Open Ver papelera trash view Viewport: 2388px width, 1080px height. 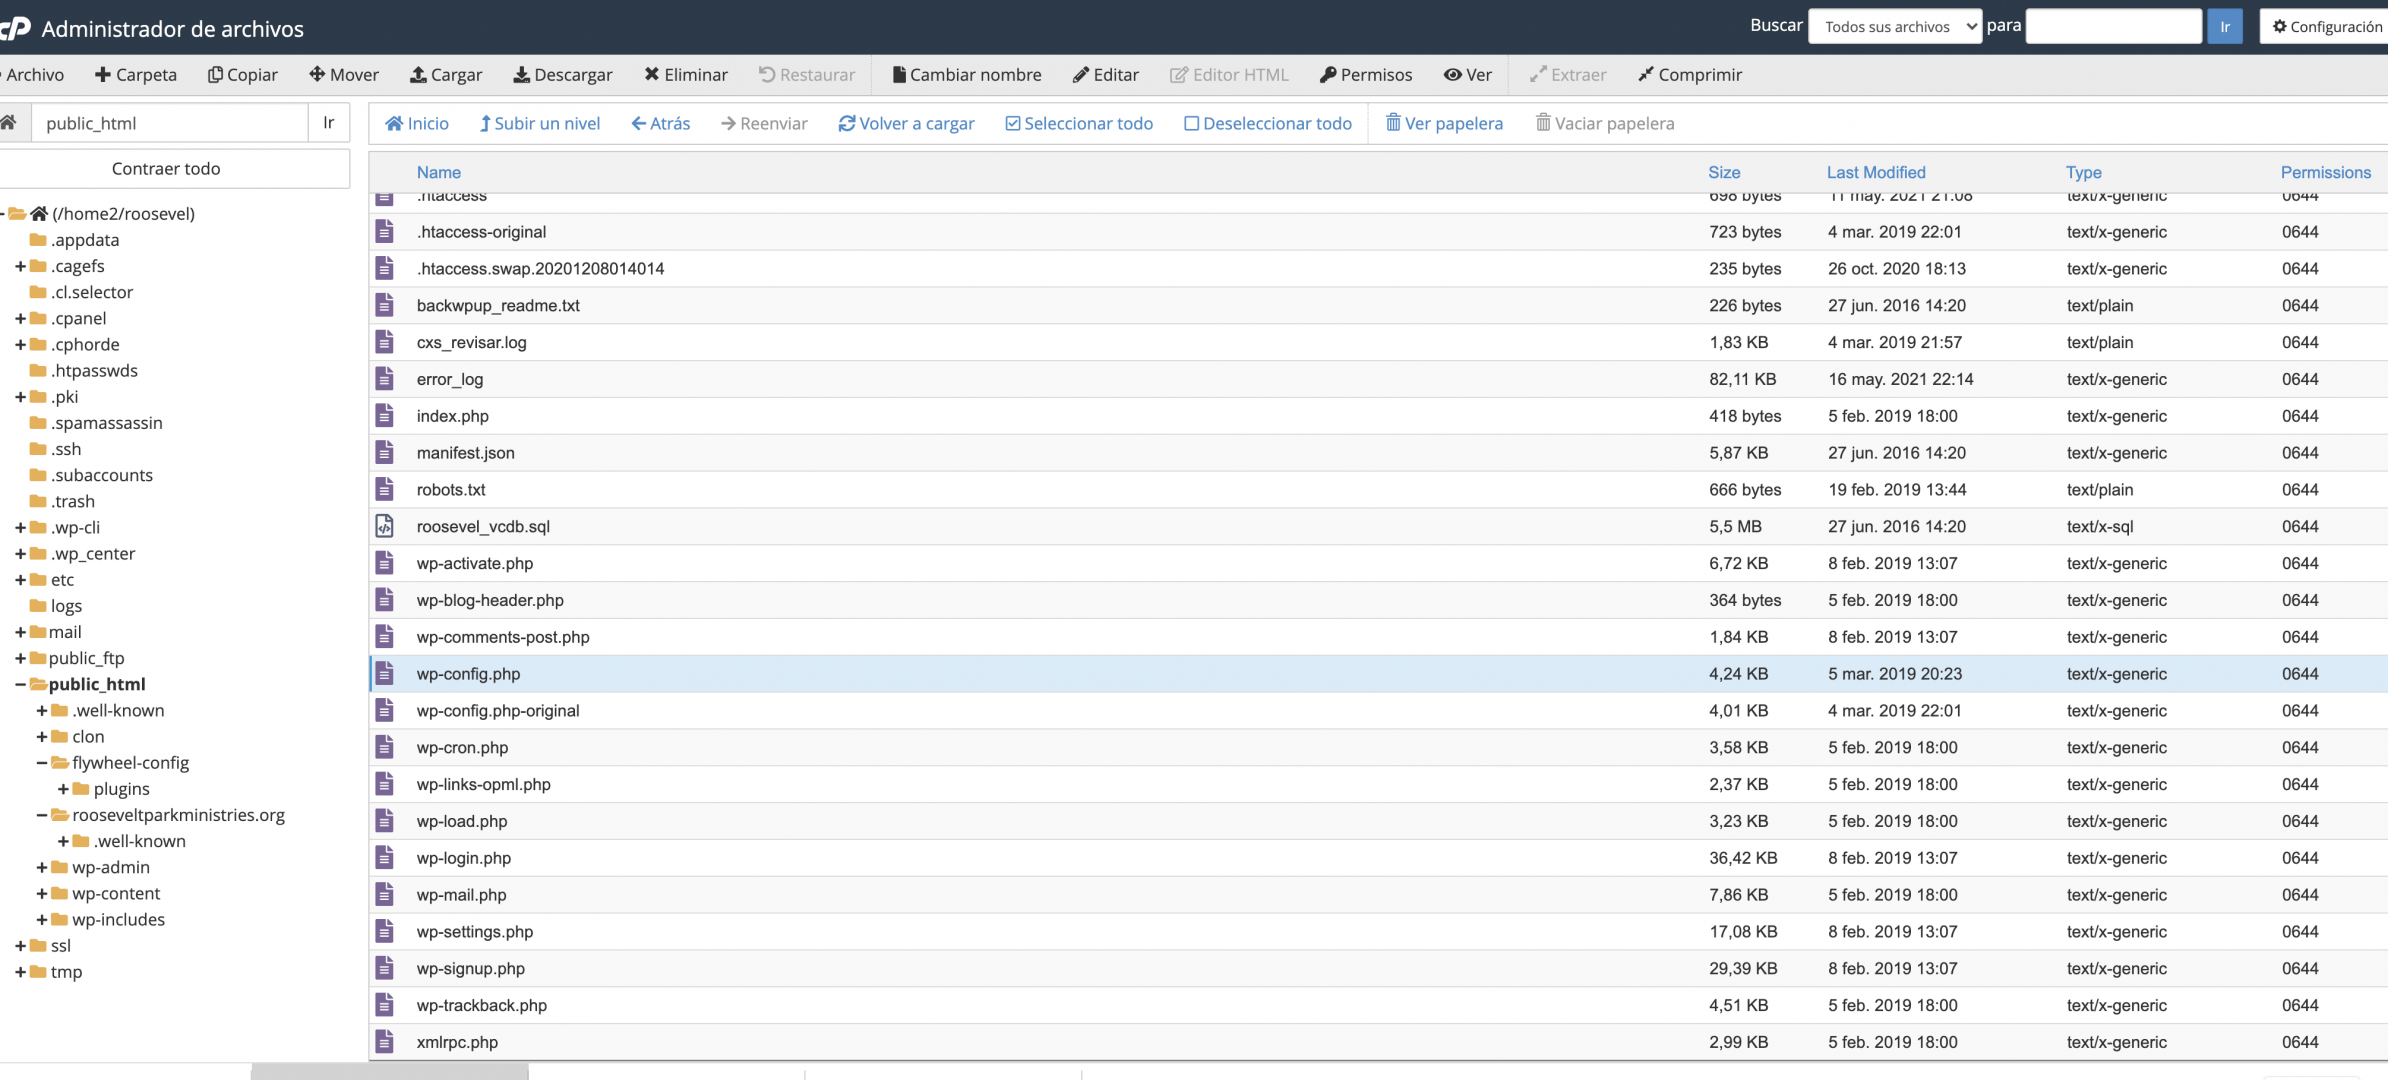[1444, 123]
